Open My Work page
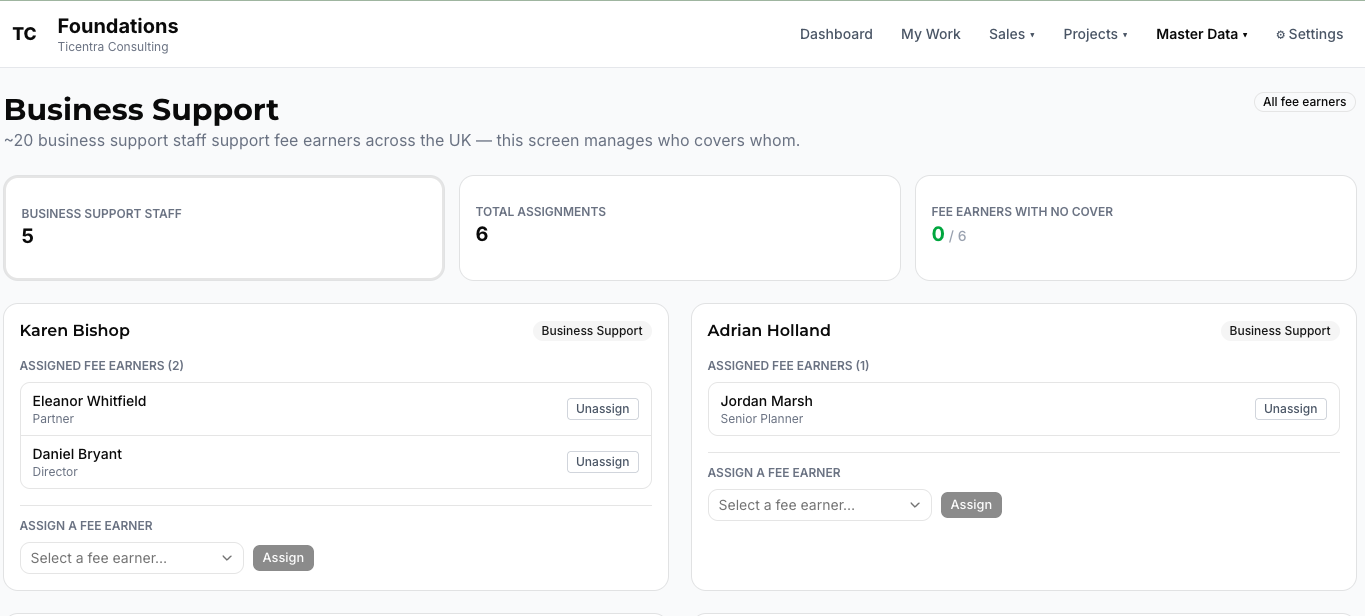This screenshot has width=1365, height=616. (x=930, y=34)
